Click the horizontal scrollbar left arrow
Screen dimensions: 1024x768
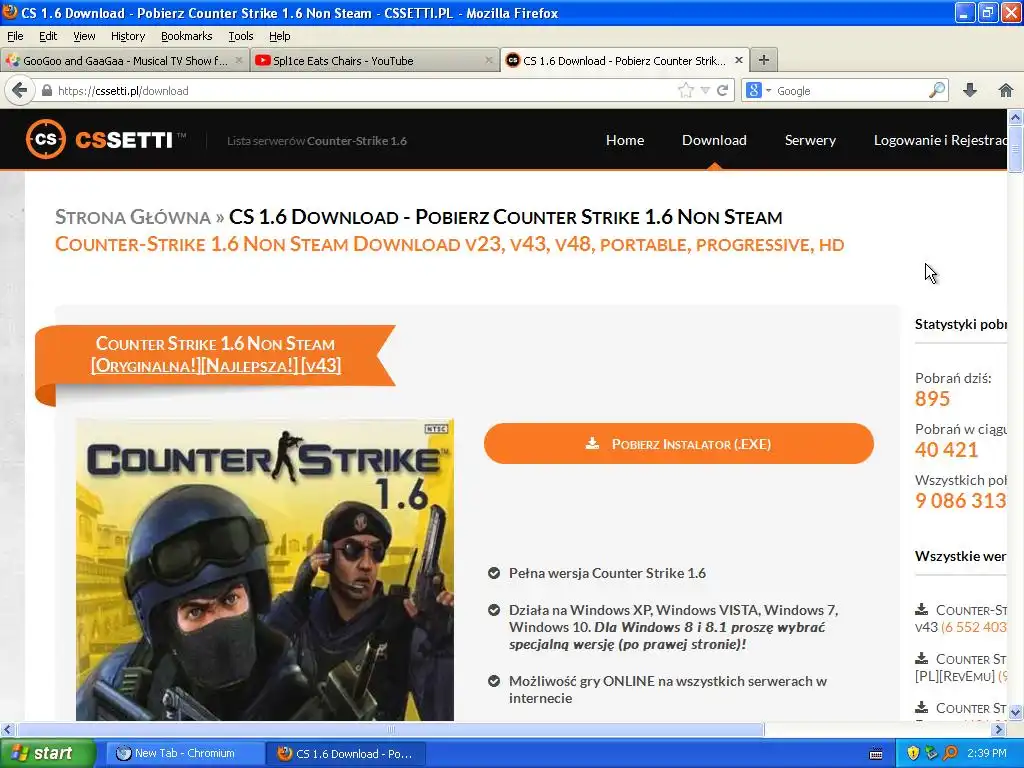[8, 729]
